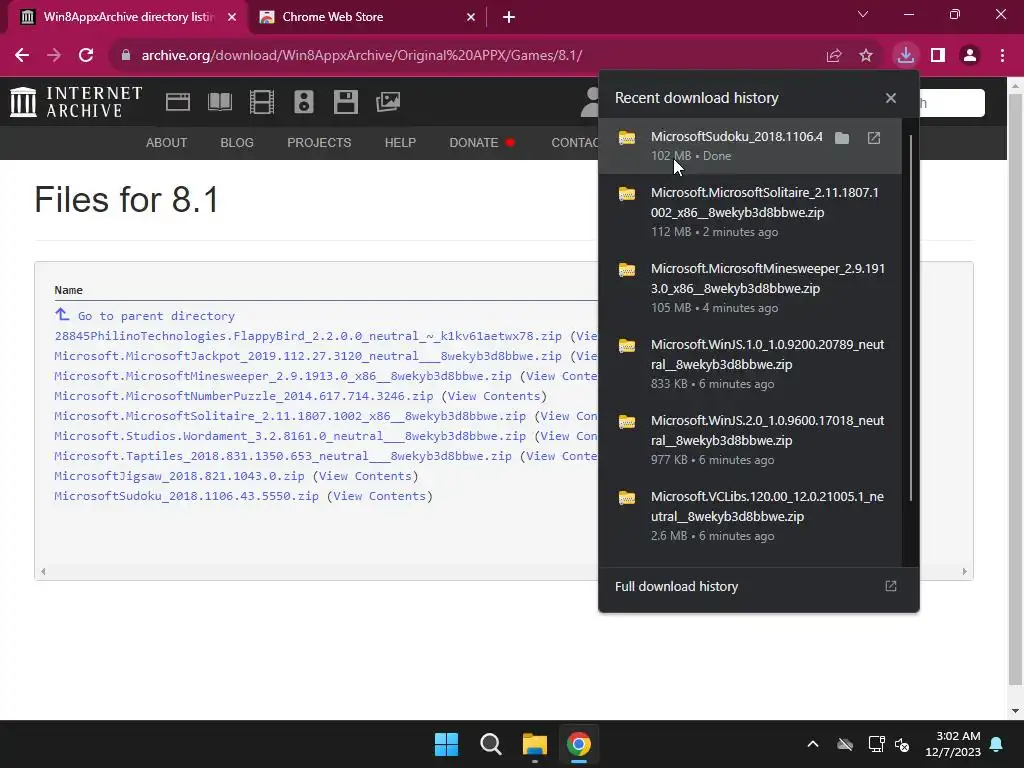Open the Texts book icon
The height and width of the screenshot is (768, 1024).
(x=219, y=102)
